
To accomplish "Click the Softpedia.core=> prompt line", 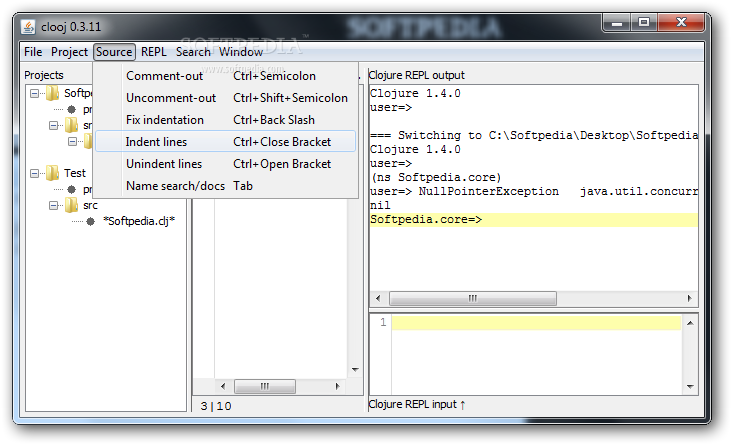I will [534, 219].
